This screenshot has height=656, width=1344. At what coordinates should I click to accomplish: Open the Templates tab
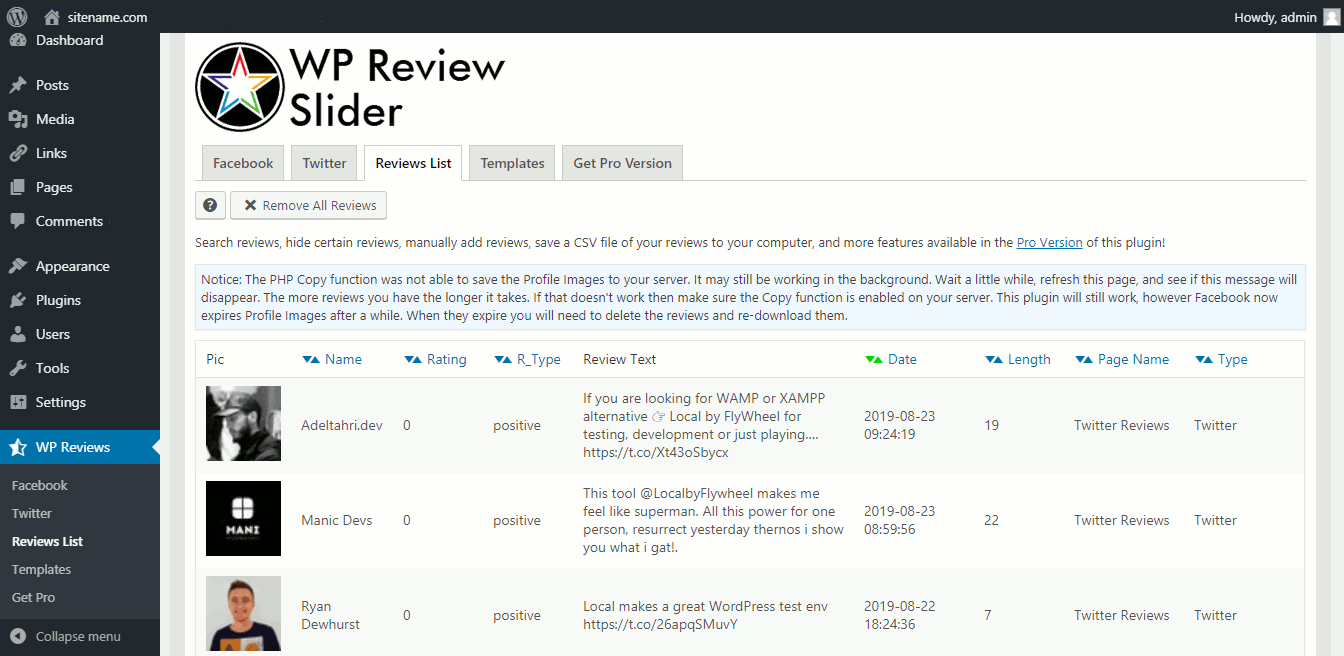click(x=512, y=163)
